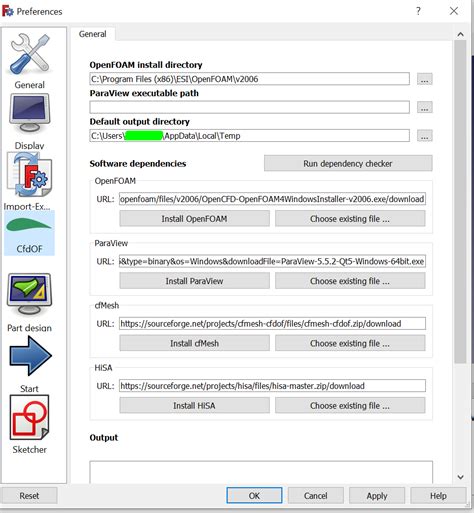474x513 pixels.
Task: Click the 'ParaView executable path' label
Action: click(x=144, y=93)
